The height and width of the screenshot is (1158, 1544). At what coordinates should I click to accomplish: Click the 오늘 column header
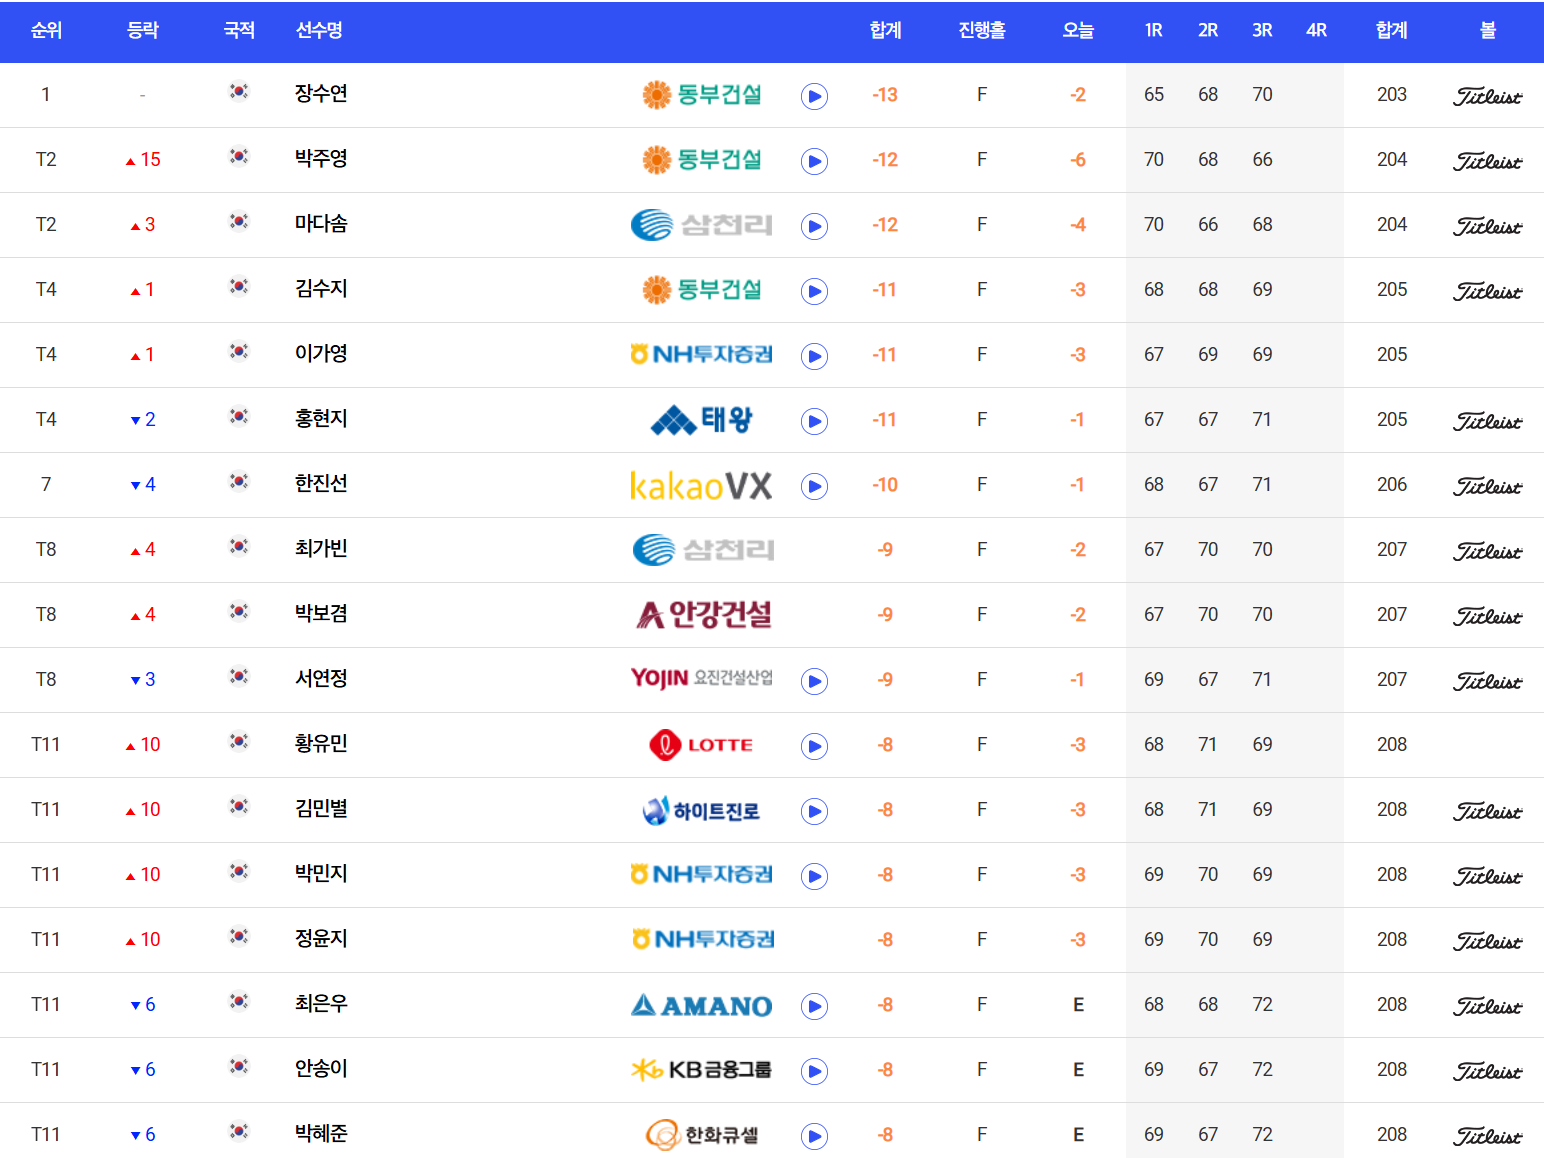tap(1078, 30)
